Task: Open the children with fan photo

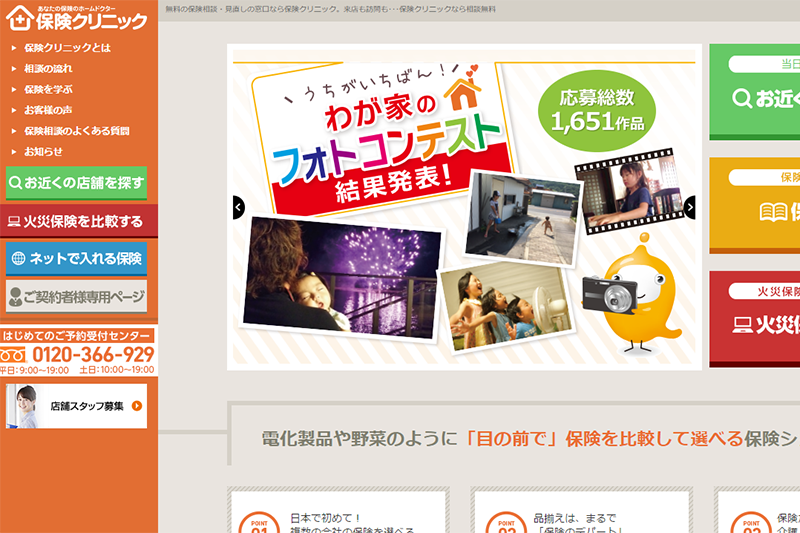Action: coord(506,307)
